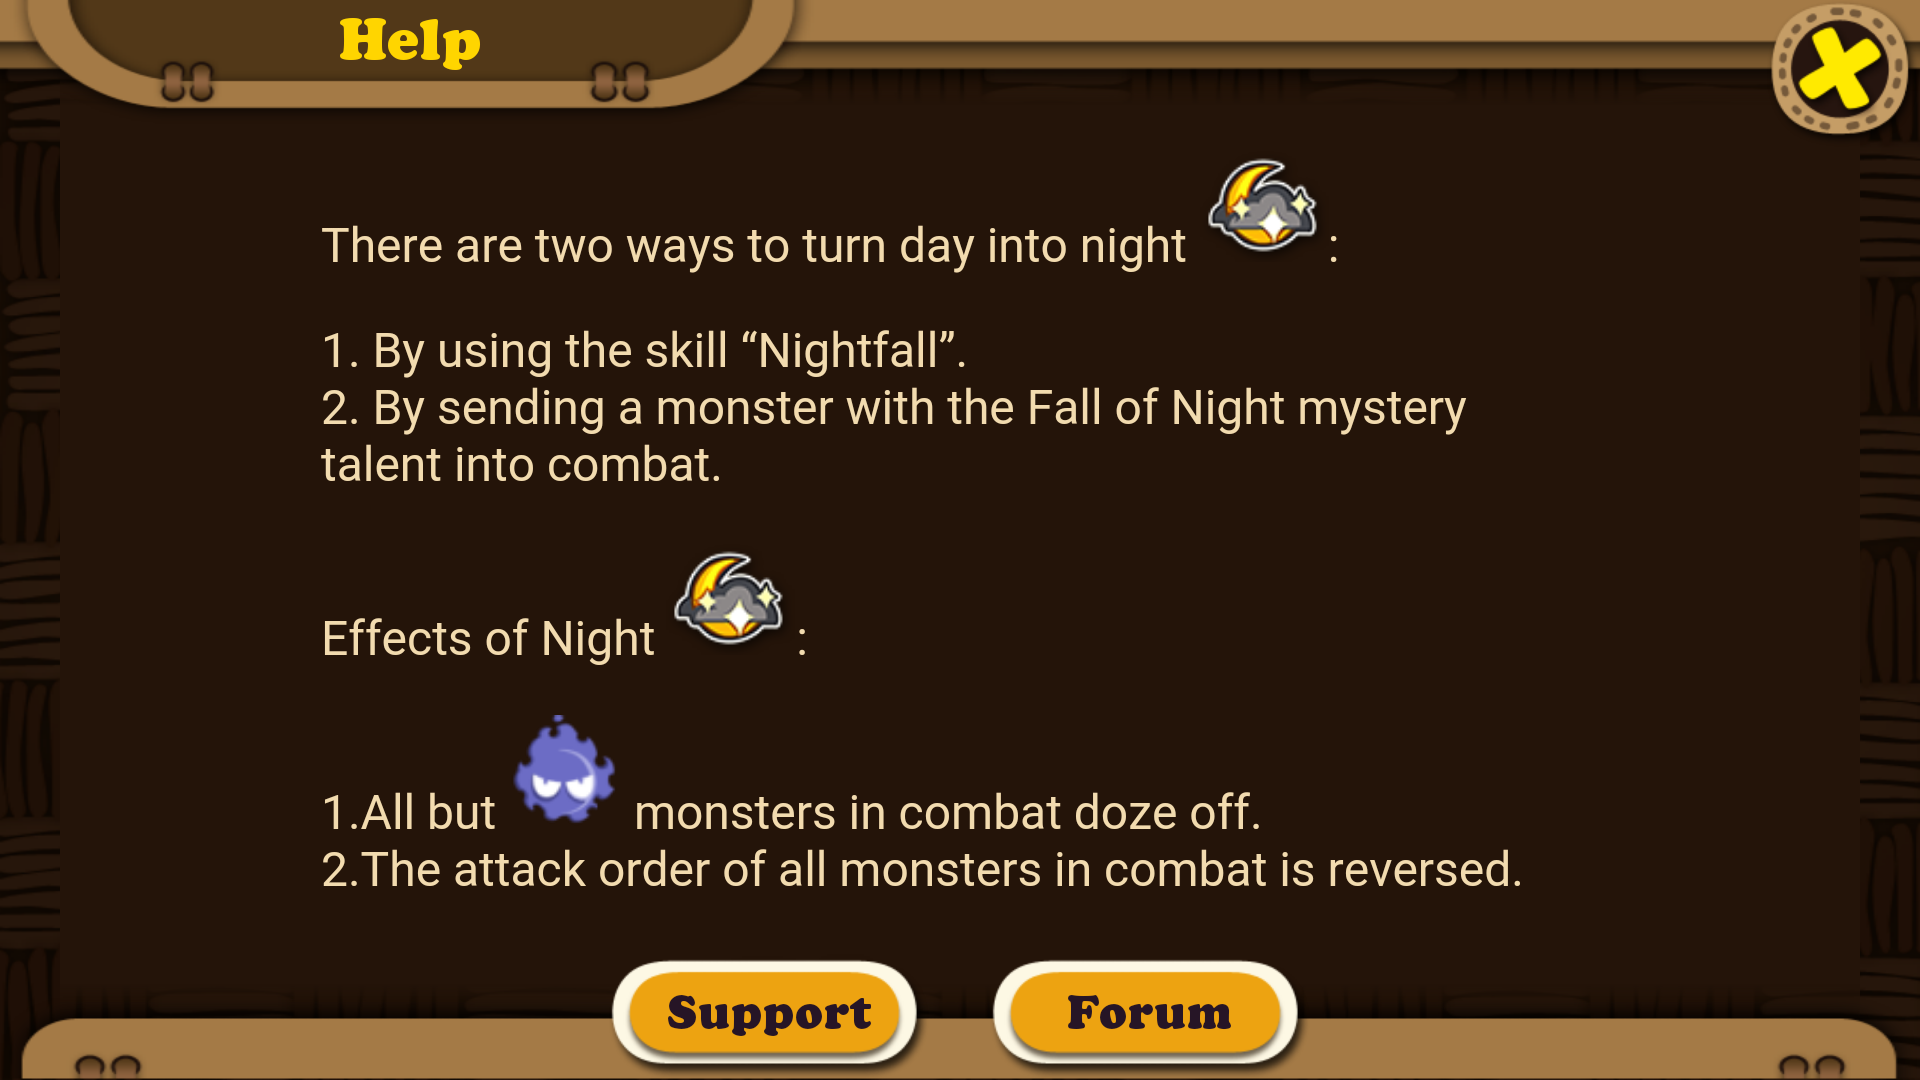
Task: Tap the left hinge rings under Help tab
Action: pyautogui.click(x=187, y=82)
